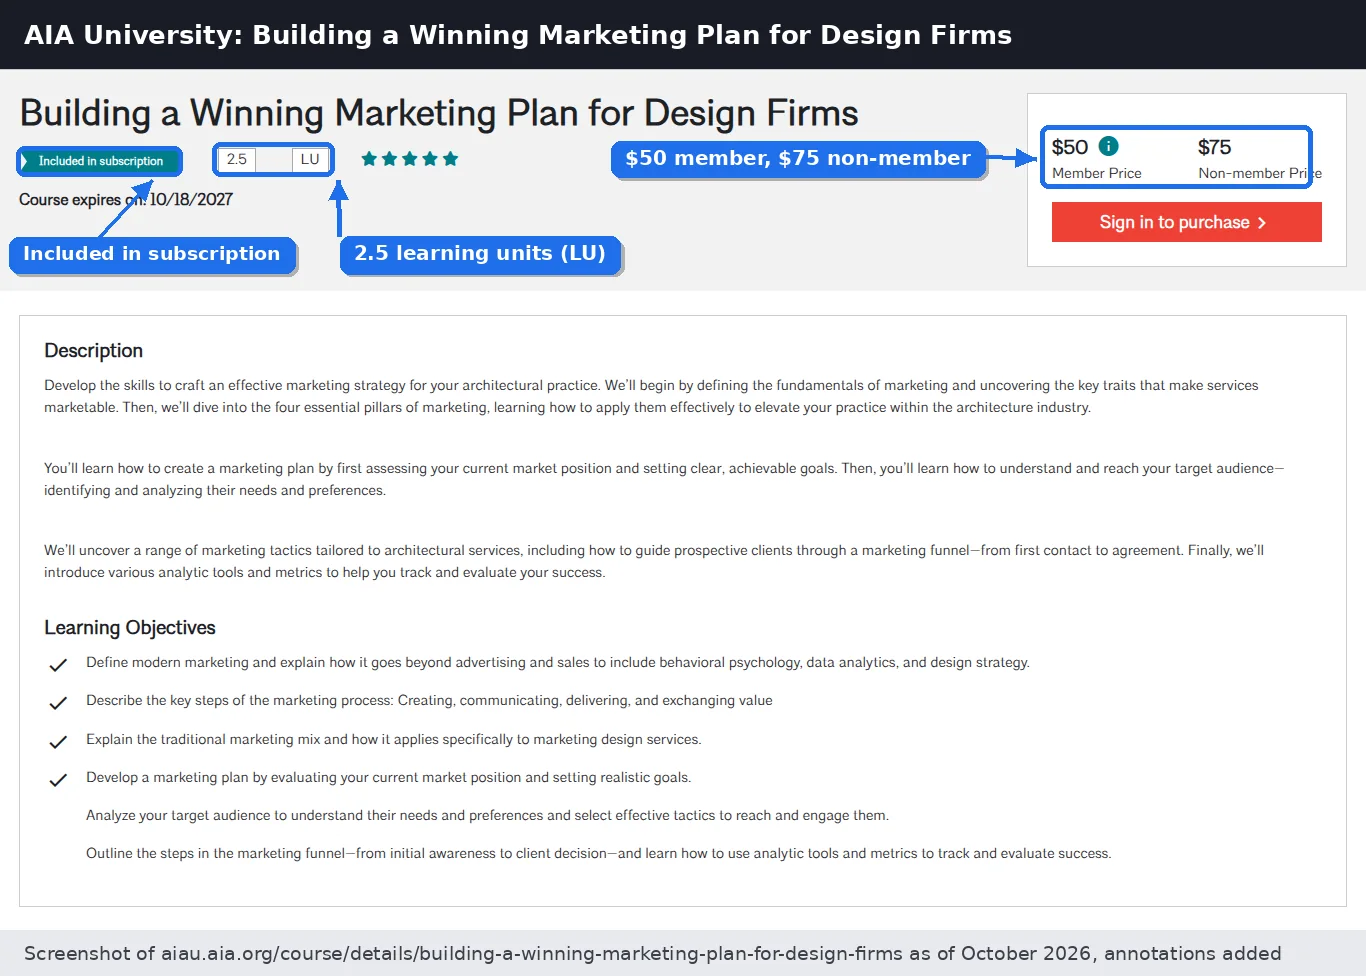This screenshot has height=976, width=1366.
Task: Click the paragraph starting "You'll learn how to create"
Action: pos(664,479)
